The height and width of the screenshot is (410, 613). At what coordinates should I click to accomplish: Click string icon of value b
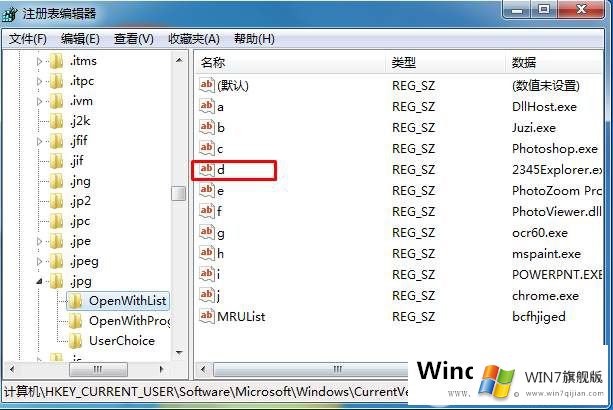coord(206,127)
